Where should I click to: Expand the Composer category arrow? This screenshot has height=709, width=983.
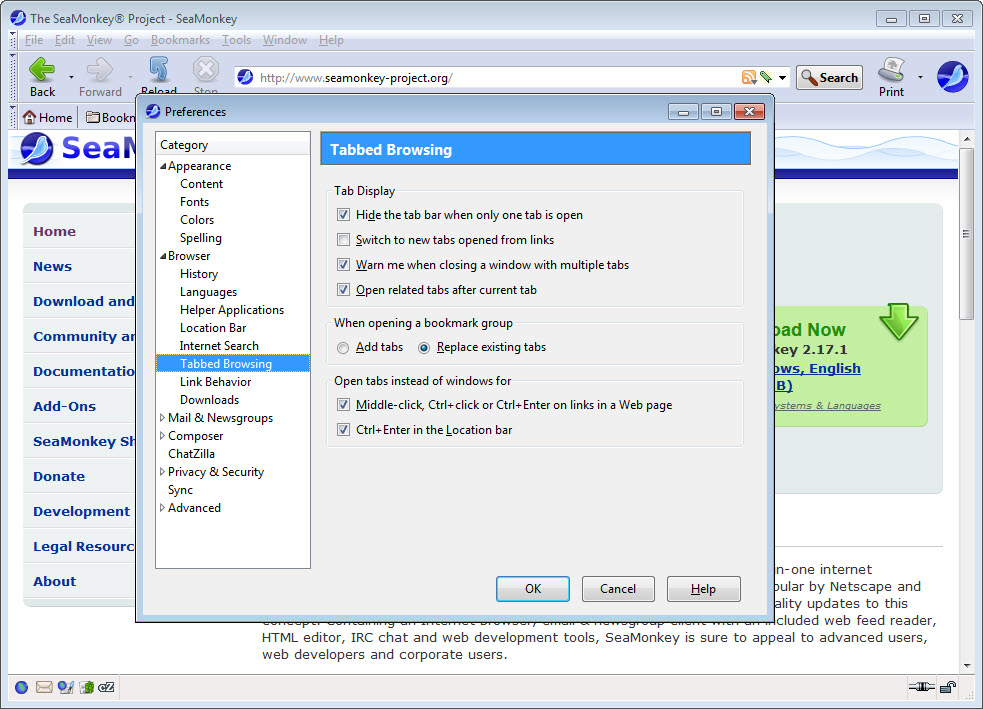(162, 436)
